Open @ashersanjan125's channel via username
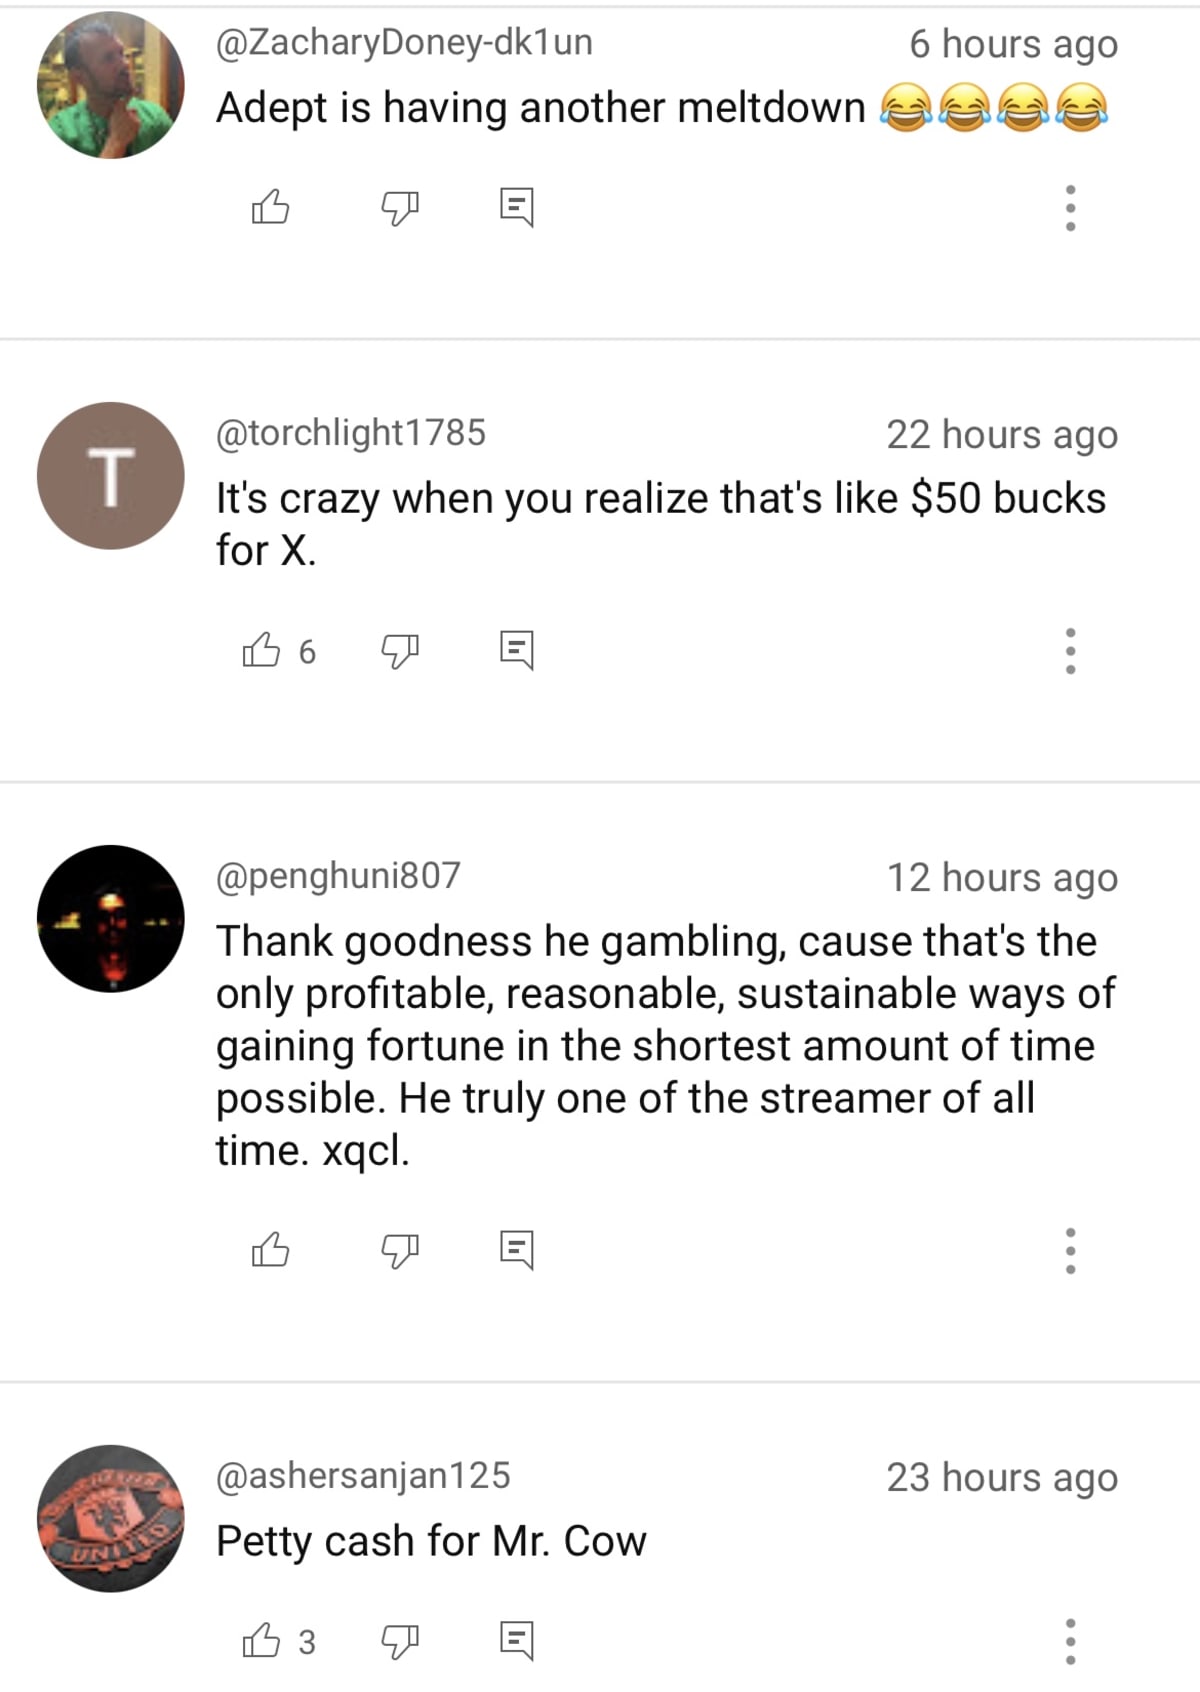The image size is (1200, 1692). (x=362, y=1475)
